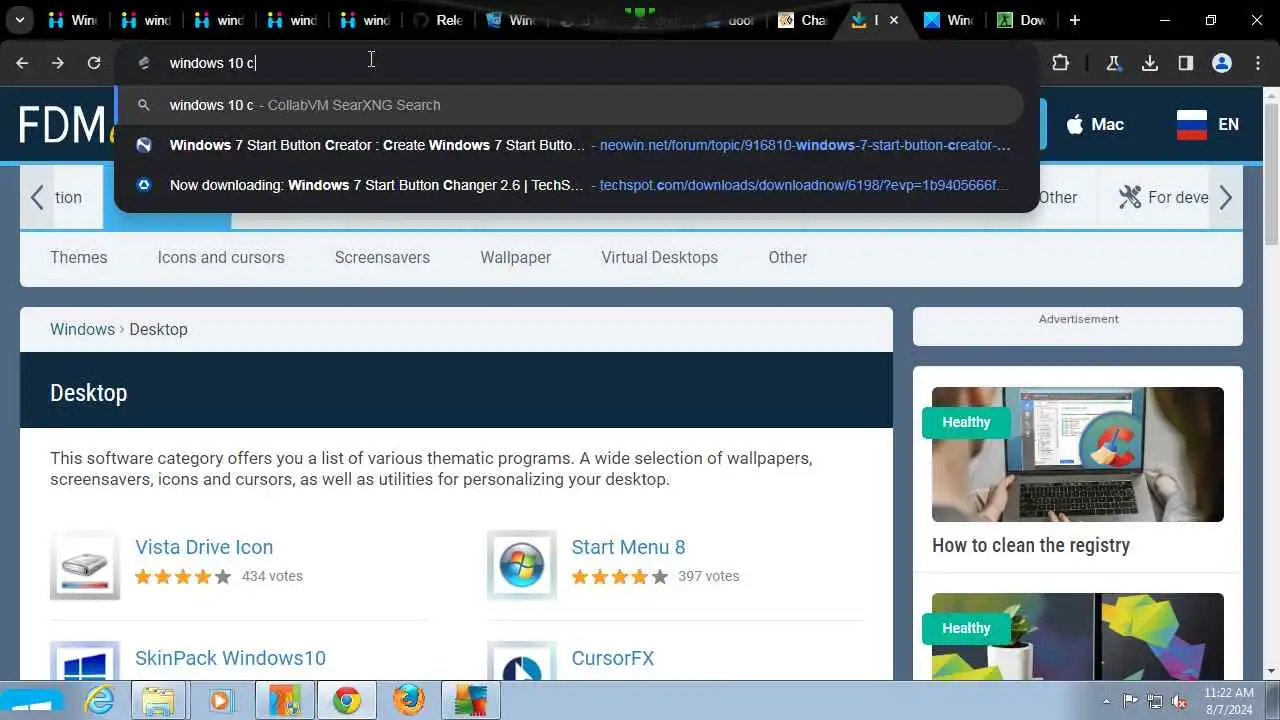Screen dimensions: 1280x720
Task: Switch to the 'Dow' tab
Action: coord(1021,20)
